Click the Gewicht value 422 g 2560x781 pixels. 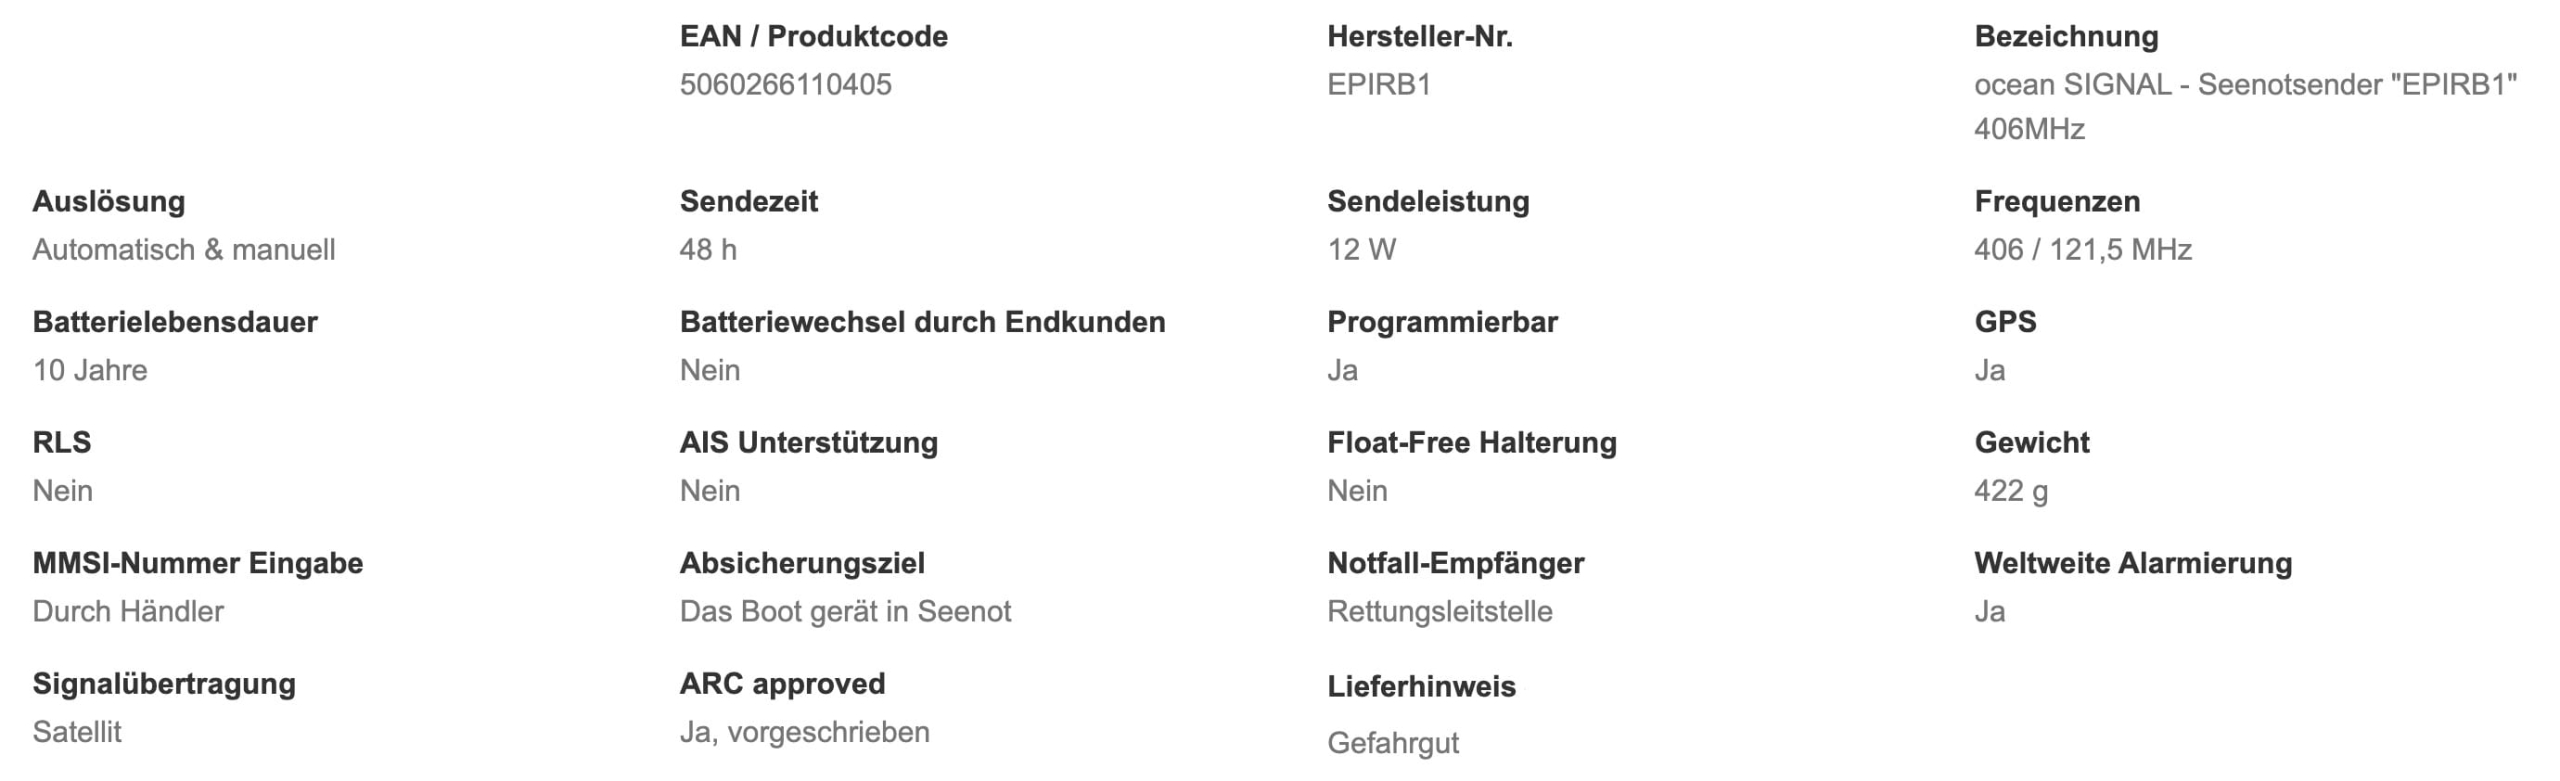tap(2010, 491)
